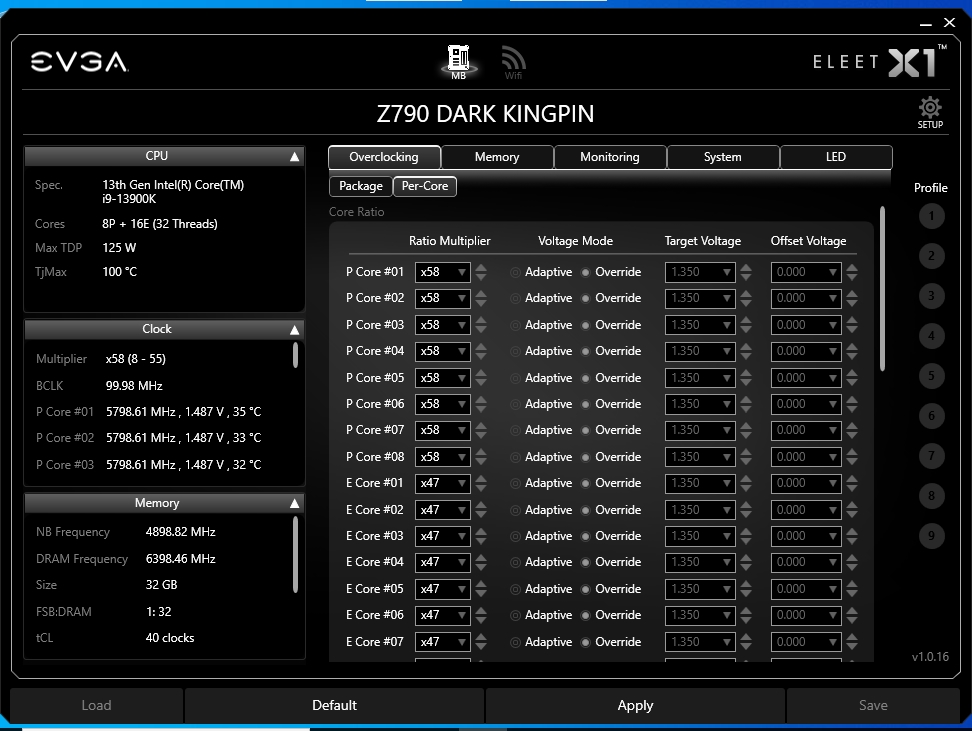This screenshot has width=972, height=731.
Task: Select profile slot 2
Action: click(x=931, y=256)
